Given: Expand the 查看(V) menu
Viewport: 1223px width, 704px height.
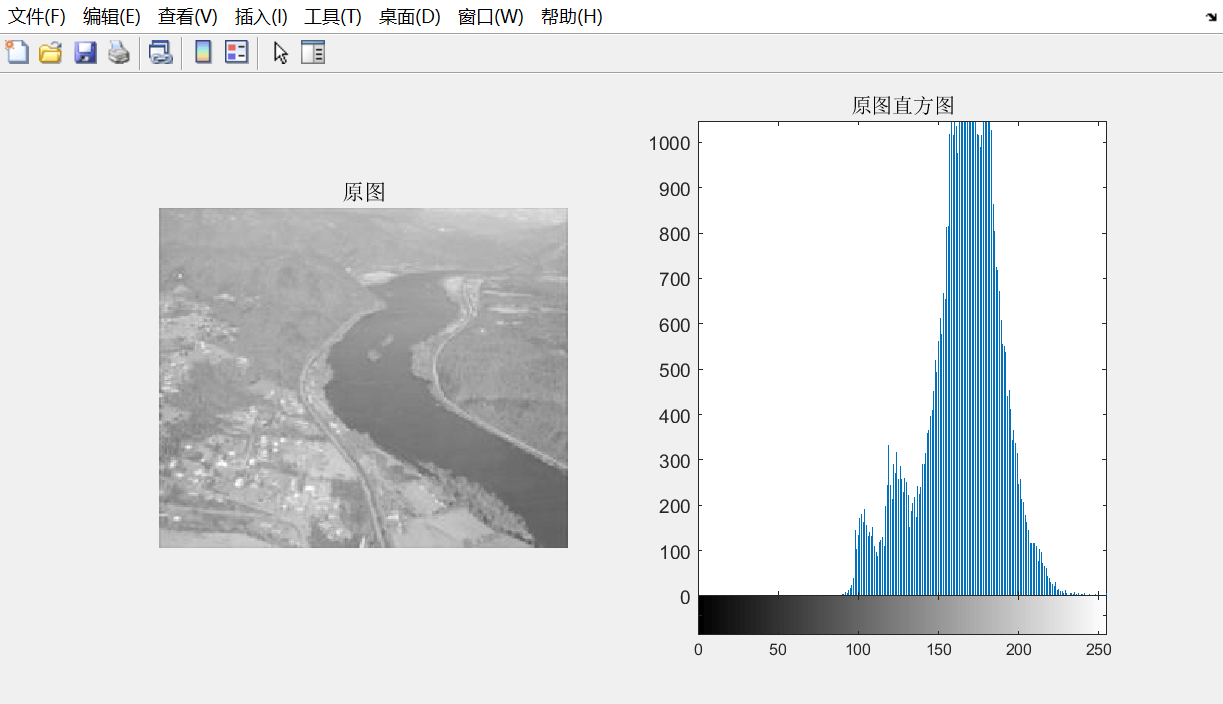Looking at the screenshot, I should (187, 17).
